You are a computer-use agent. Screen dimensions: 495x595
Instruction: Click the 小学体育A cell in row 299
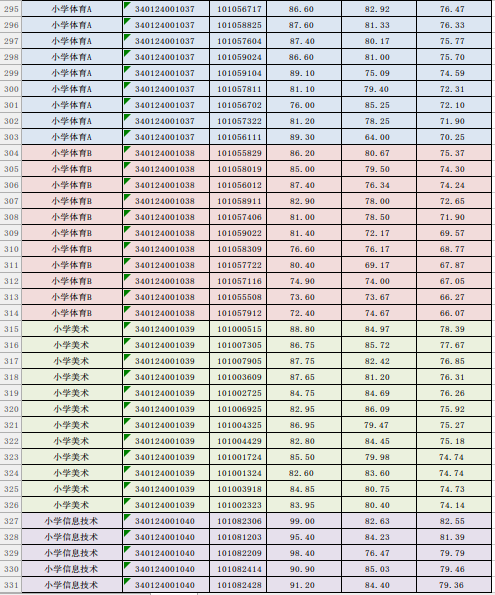click(72, 73)
